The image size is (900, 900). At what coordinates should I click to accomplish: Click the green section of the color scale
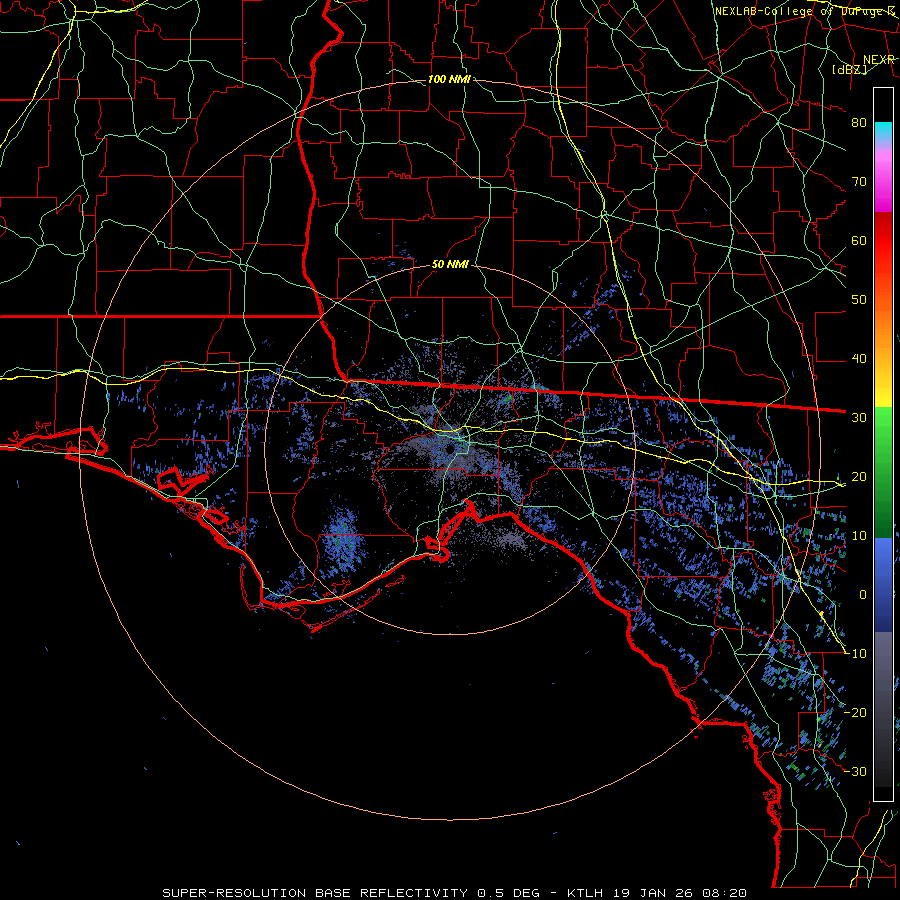tap(883, 472)
